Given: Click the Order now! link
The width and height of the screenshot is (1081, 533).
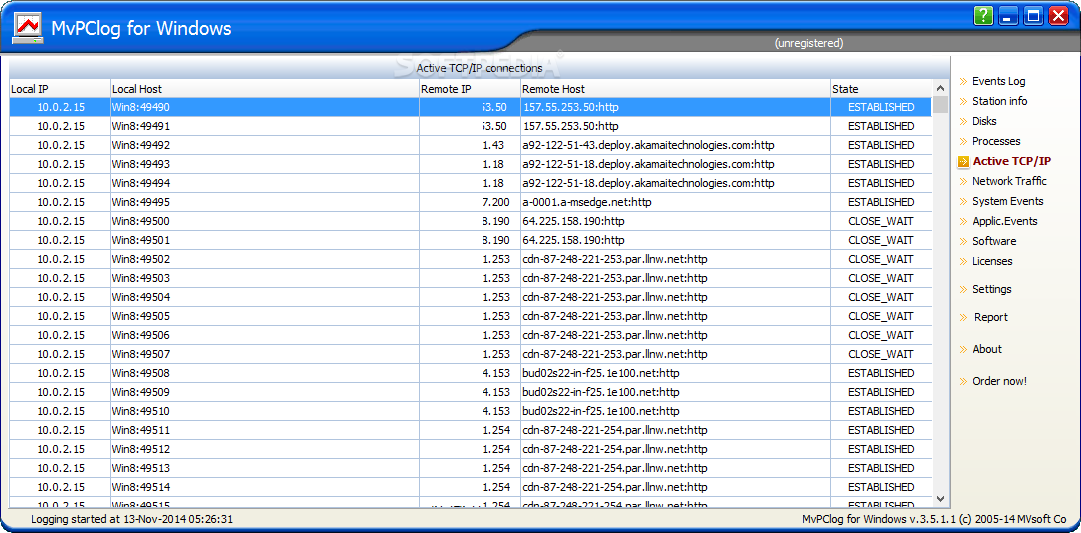Looking at the screenshot, I should [999, 381].
